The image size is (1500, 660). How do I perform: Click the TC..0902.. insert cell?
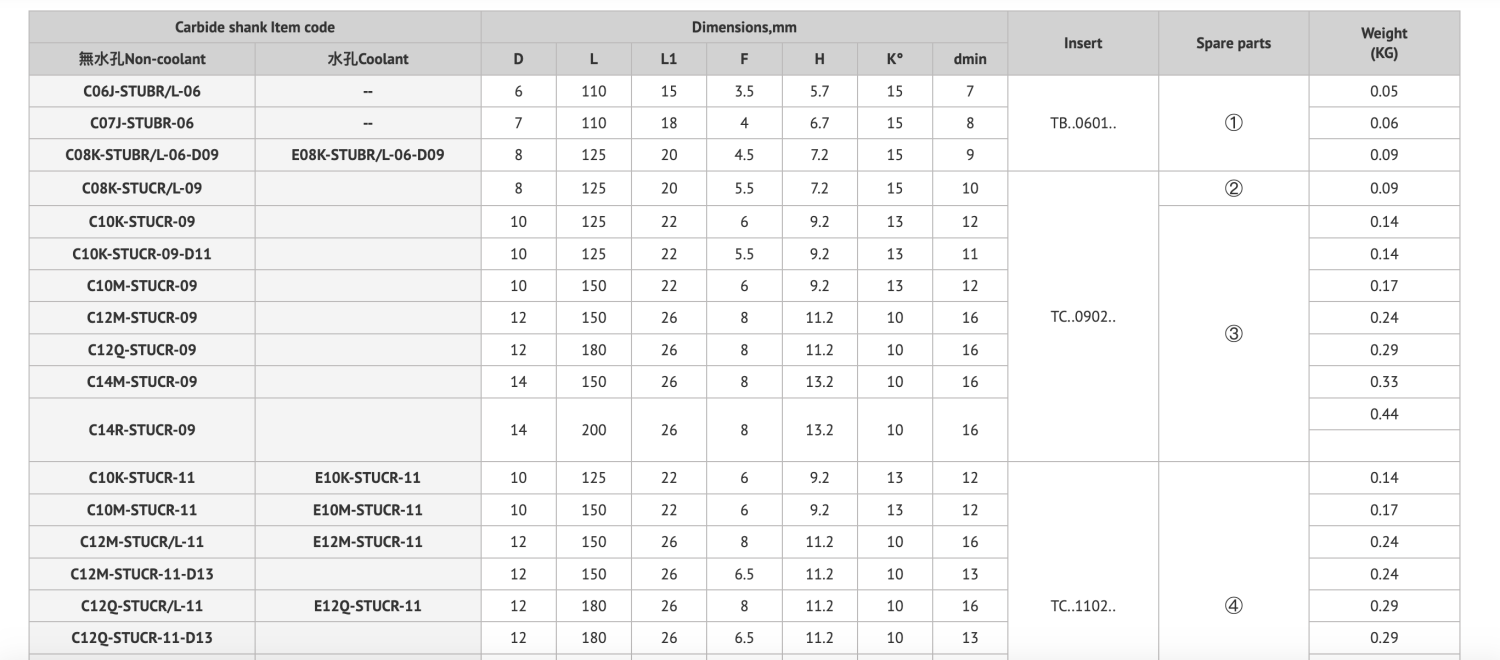1083,317
